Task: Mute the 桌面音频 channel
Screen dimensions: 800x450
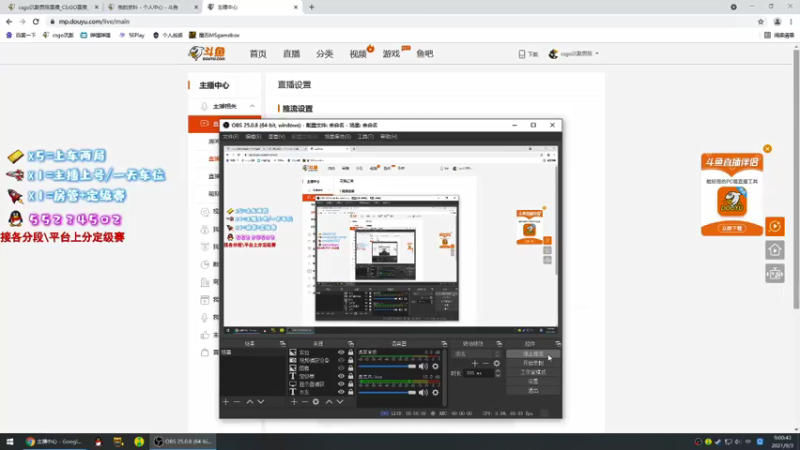Action: click(423, 366)
